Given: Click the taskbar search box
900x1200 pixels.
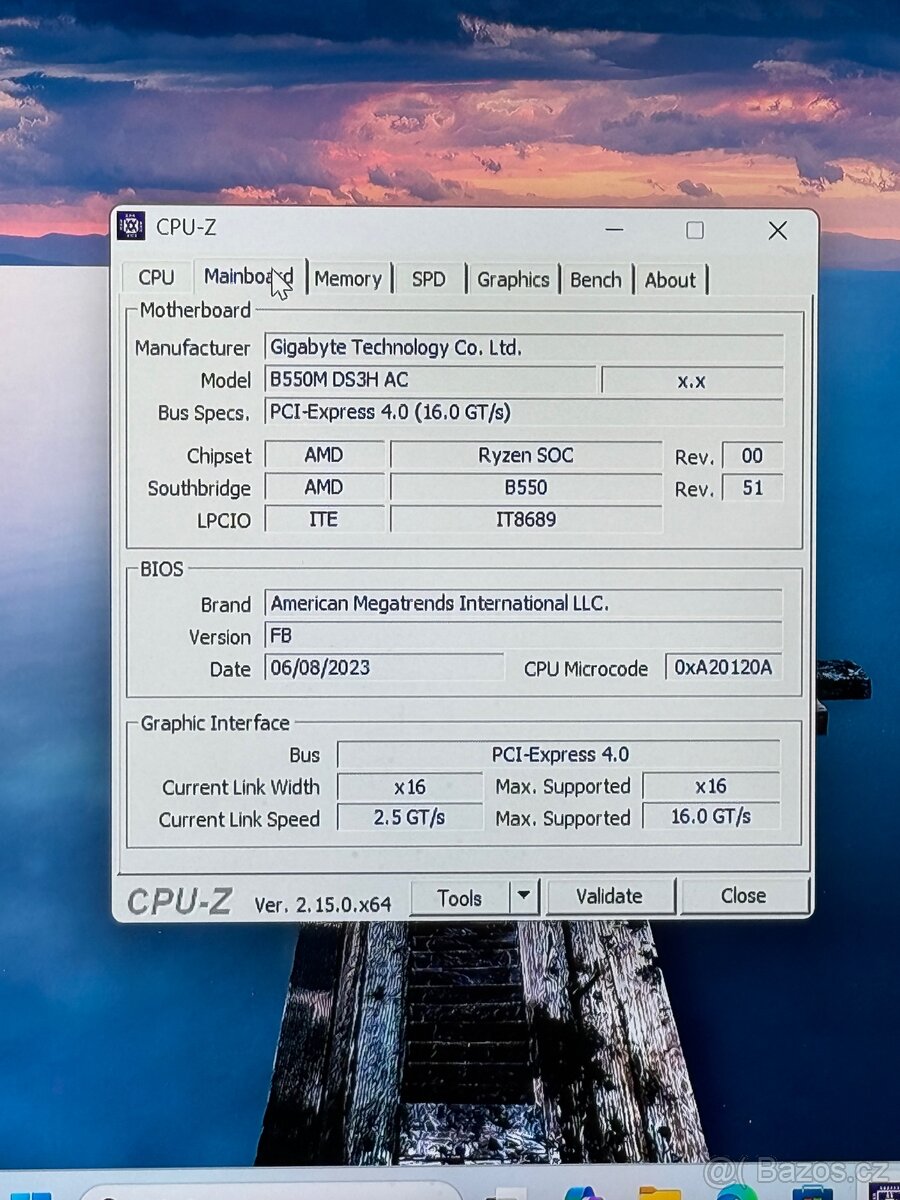Looking at the screenshot, I should click(x=270, y=1192).
